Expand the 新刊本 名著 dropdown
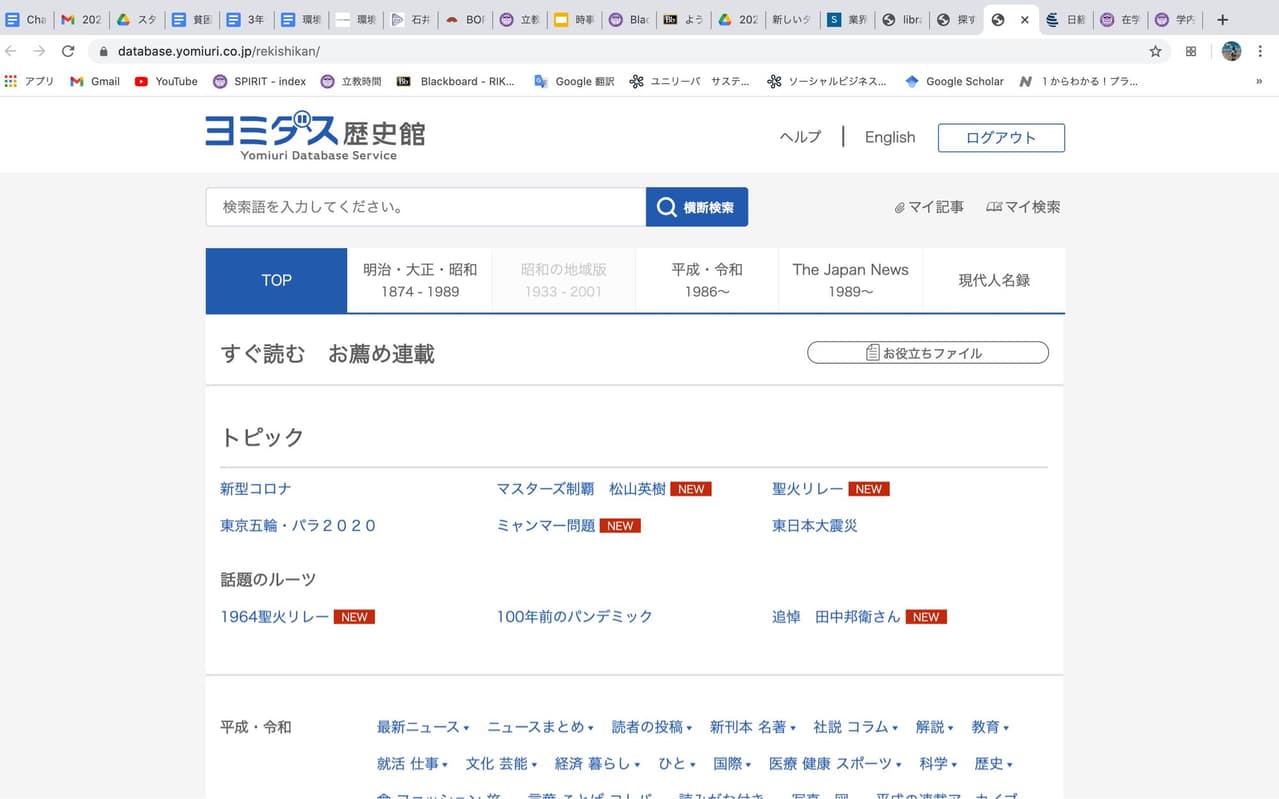 (753, 727)
